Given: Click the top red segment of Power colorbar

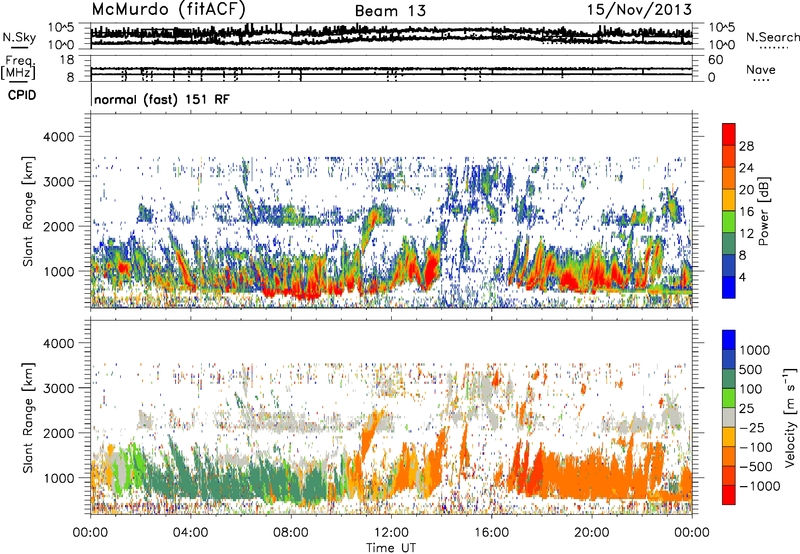Looking at the screenshot, I should (729, 134).
